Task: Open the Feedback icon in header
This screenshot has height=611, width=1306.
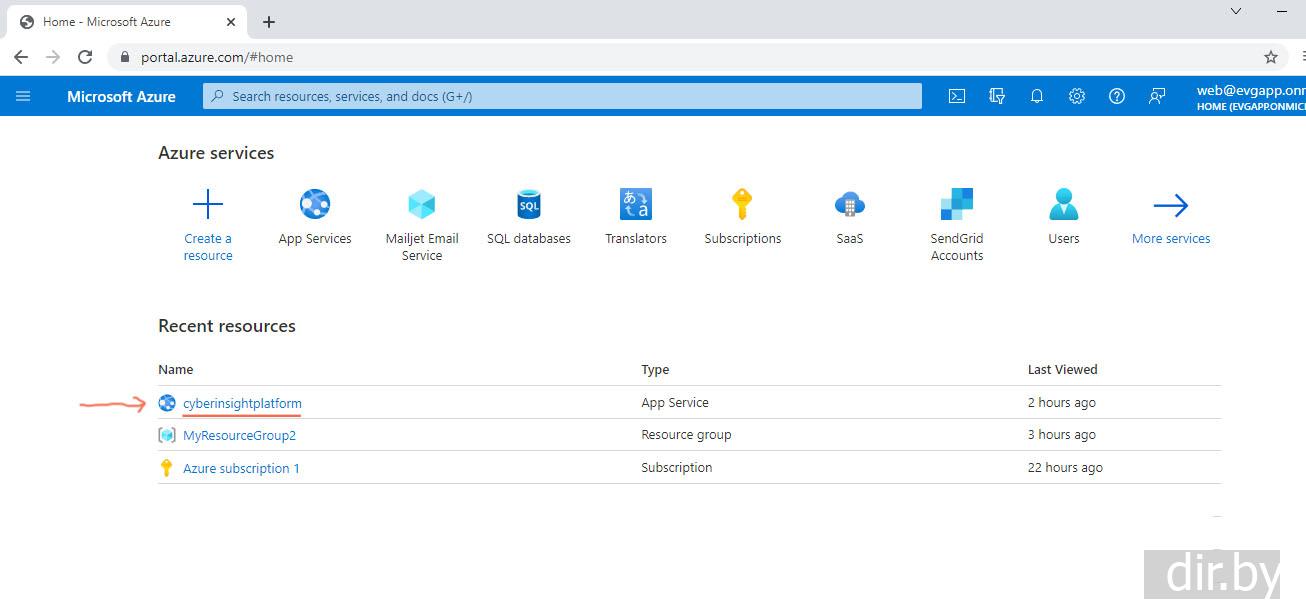Action: coord(1157,96)
